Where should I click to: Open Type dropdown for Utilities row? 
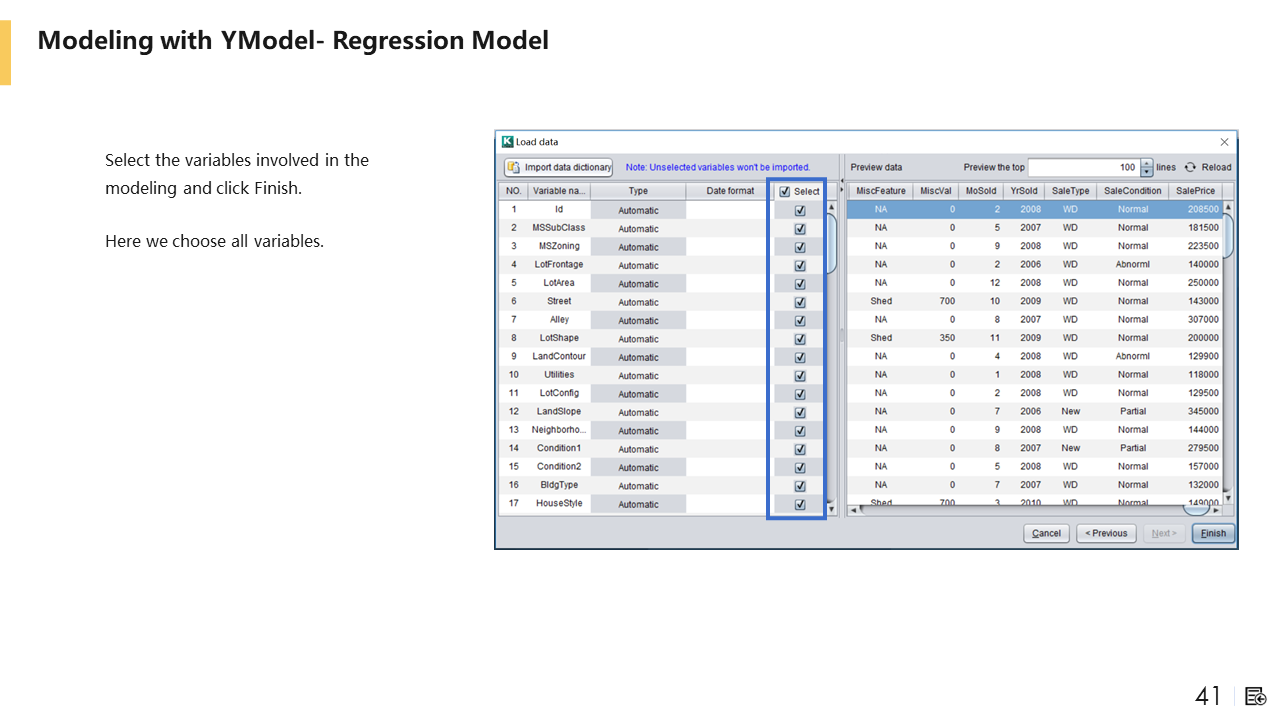tap(638, 376)
